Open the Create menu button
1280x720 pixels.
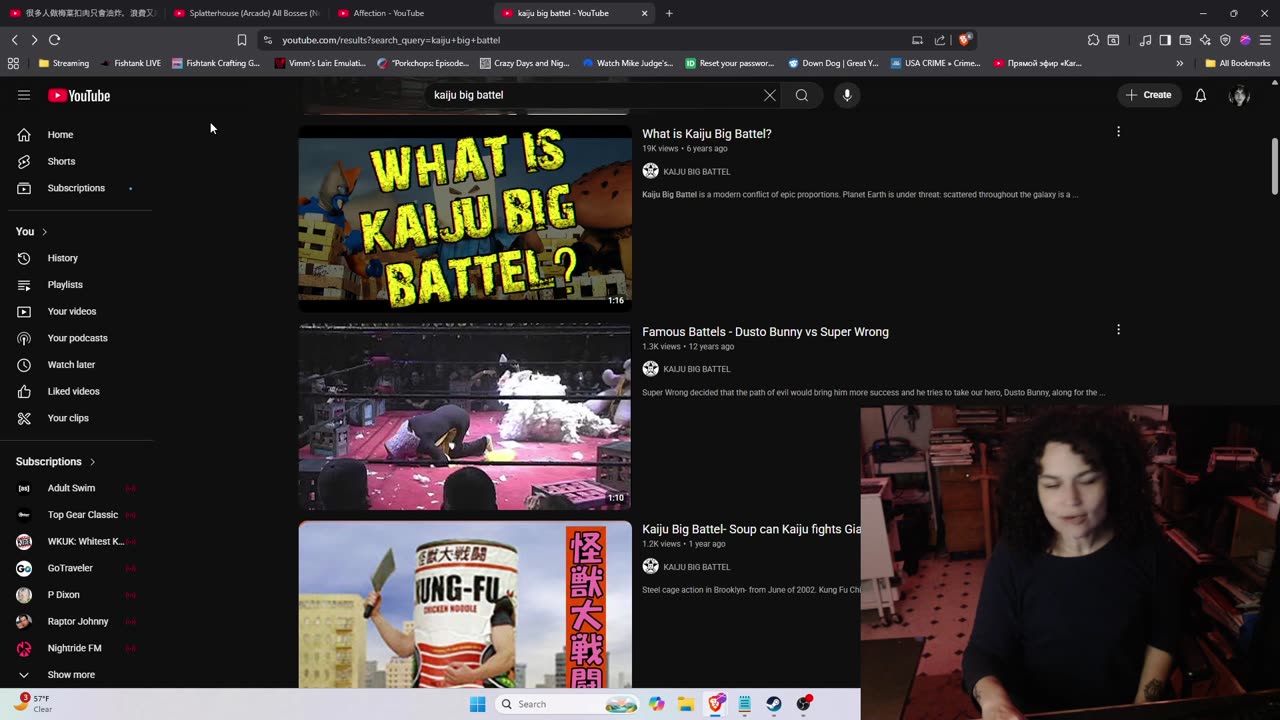click(x=1148, y=95)
